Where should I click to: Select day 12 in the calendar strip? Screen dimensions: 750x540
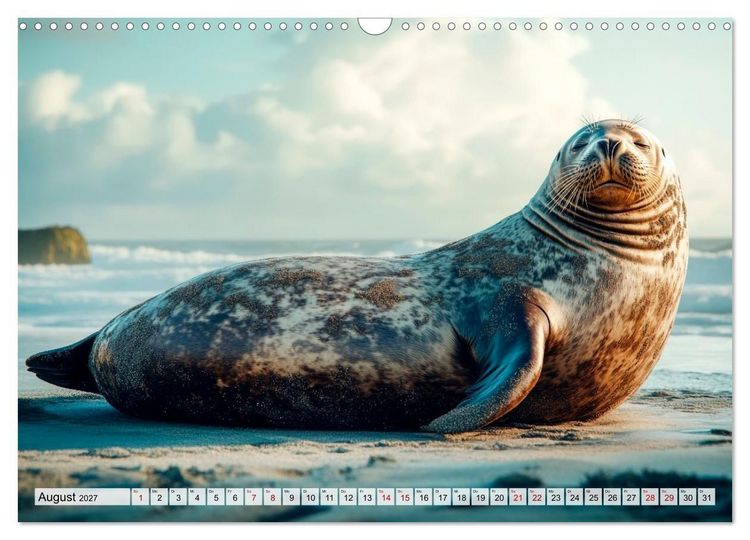[348, 497]
